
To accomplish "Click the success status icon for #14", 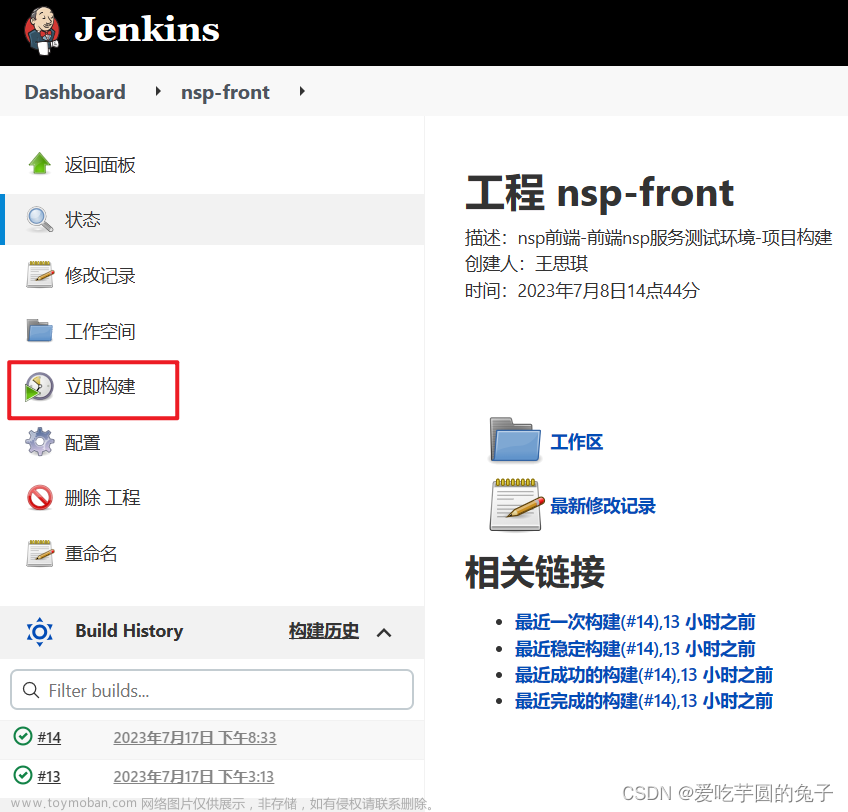I will pyautogui.click(x=23, y=736).
